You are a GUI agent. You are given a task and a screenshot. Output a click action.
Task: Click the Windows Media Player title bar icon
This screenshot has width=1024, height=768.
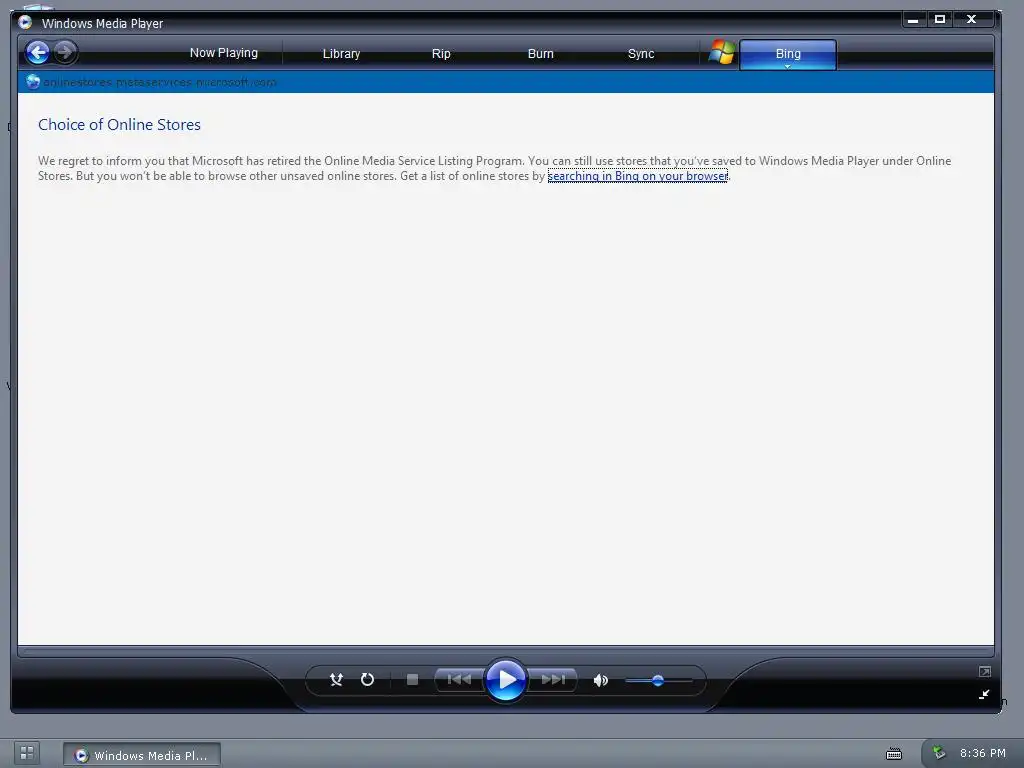(25, 22)
